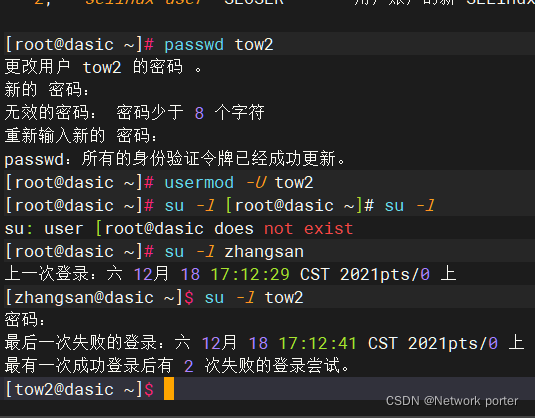
Task: Click the 'passwd: 所有的身份验证令牌已经成功更新' line
Action: [175, 159]
